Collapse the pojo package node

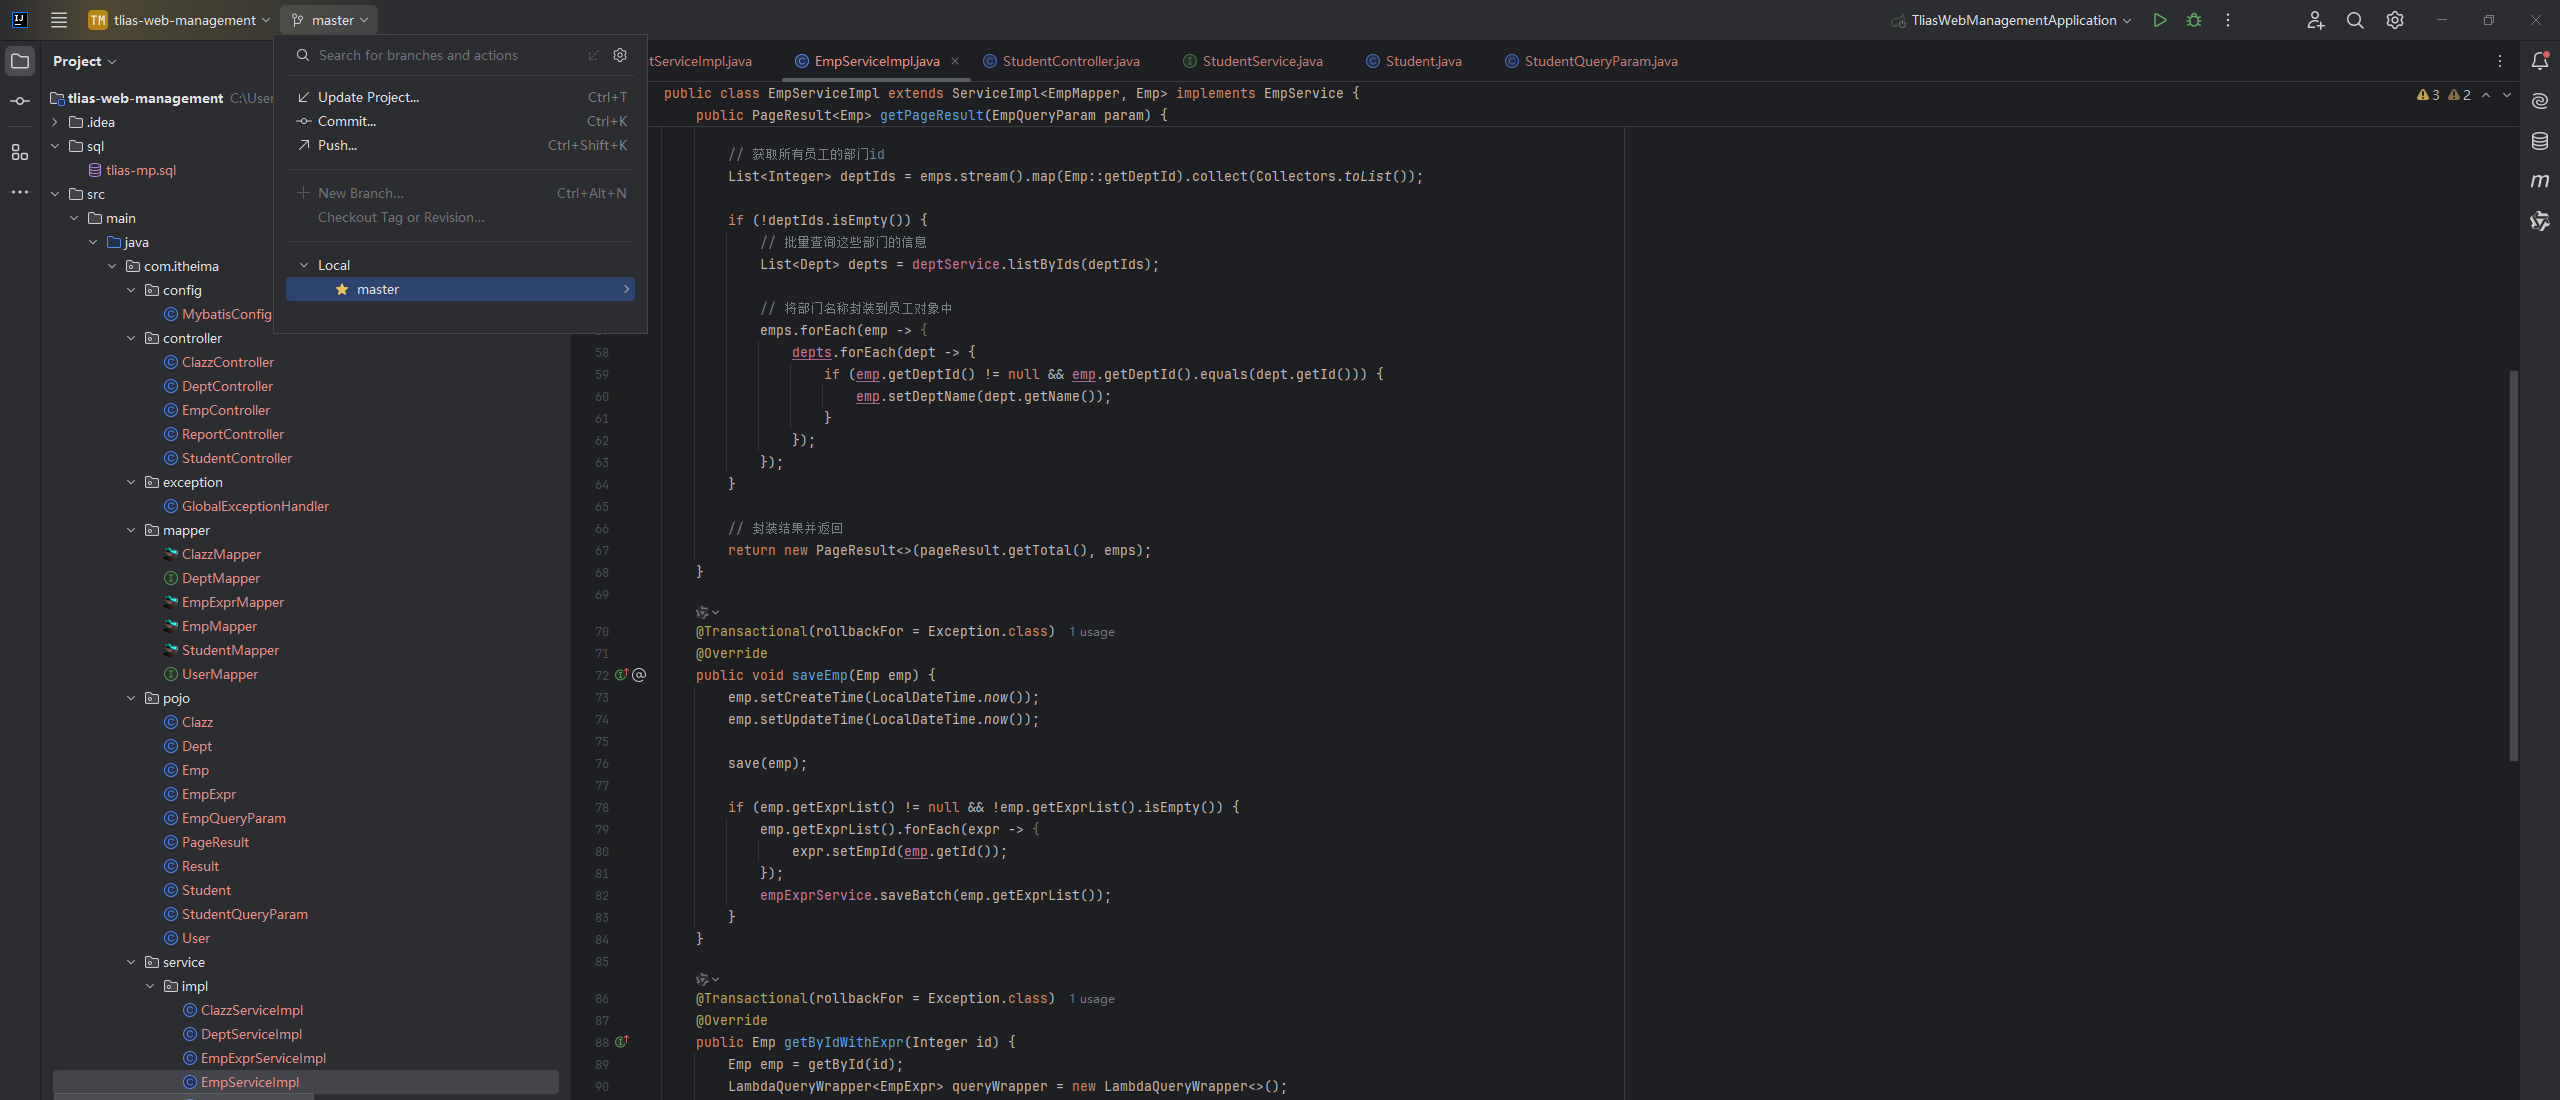click(131, 698)
